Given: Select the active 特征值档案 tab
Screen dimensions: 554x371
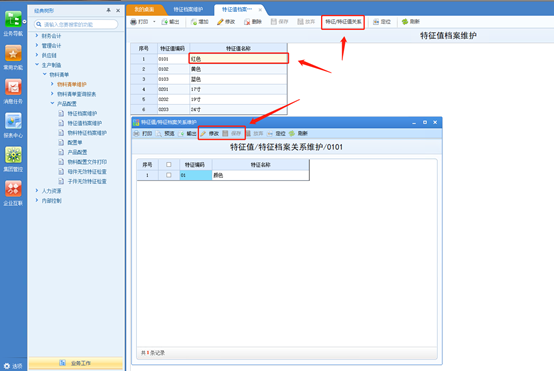Looking at the screenshot, I should click(237, 10).
